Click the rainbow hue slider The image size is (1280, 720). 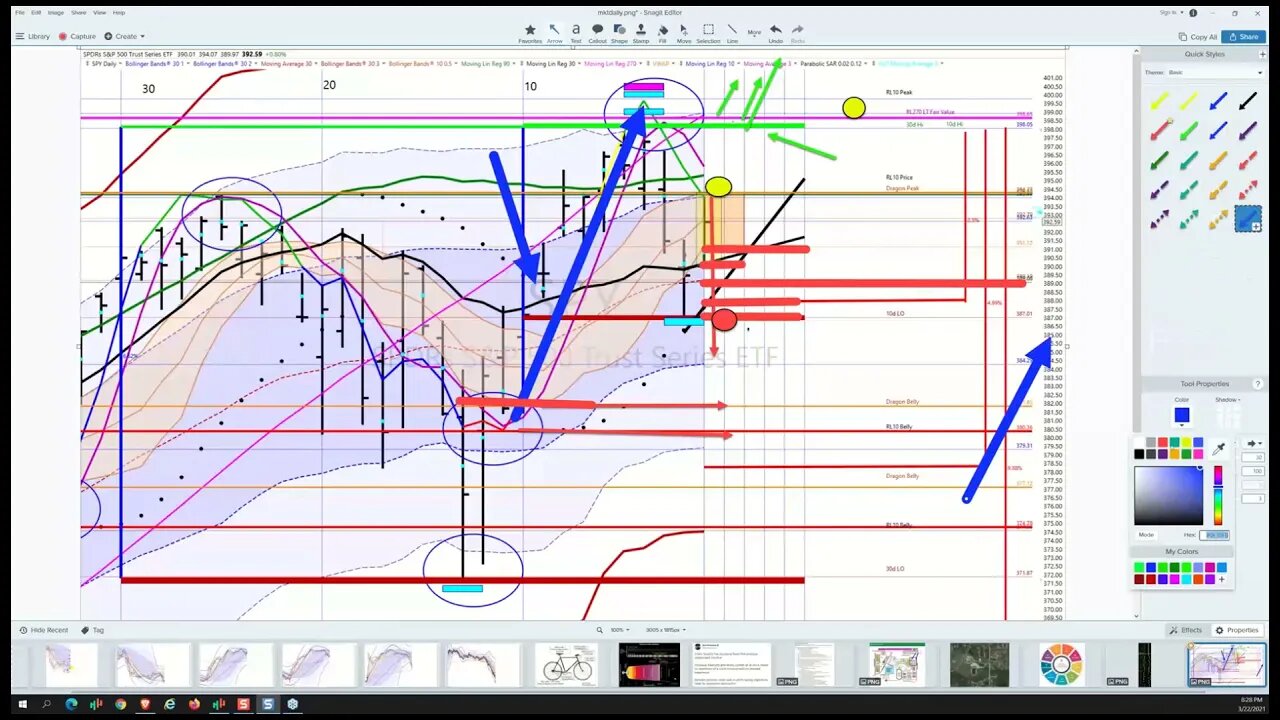(x=1217, y=495)
